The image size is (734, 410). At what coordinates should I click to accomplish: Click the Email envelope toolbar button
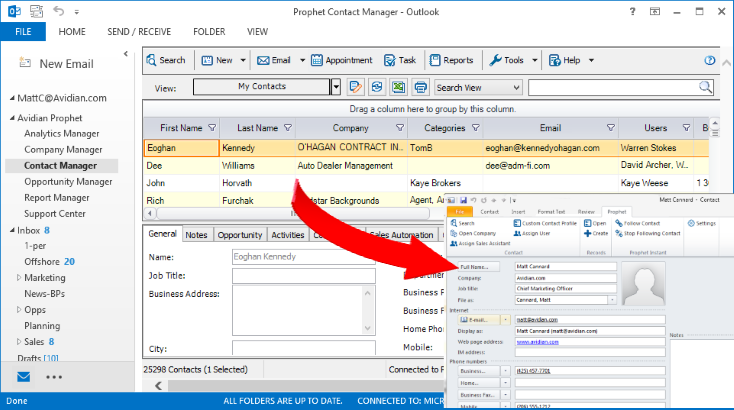pos(274,60)
